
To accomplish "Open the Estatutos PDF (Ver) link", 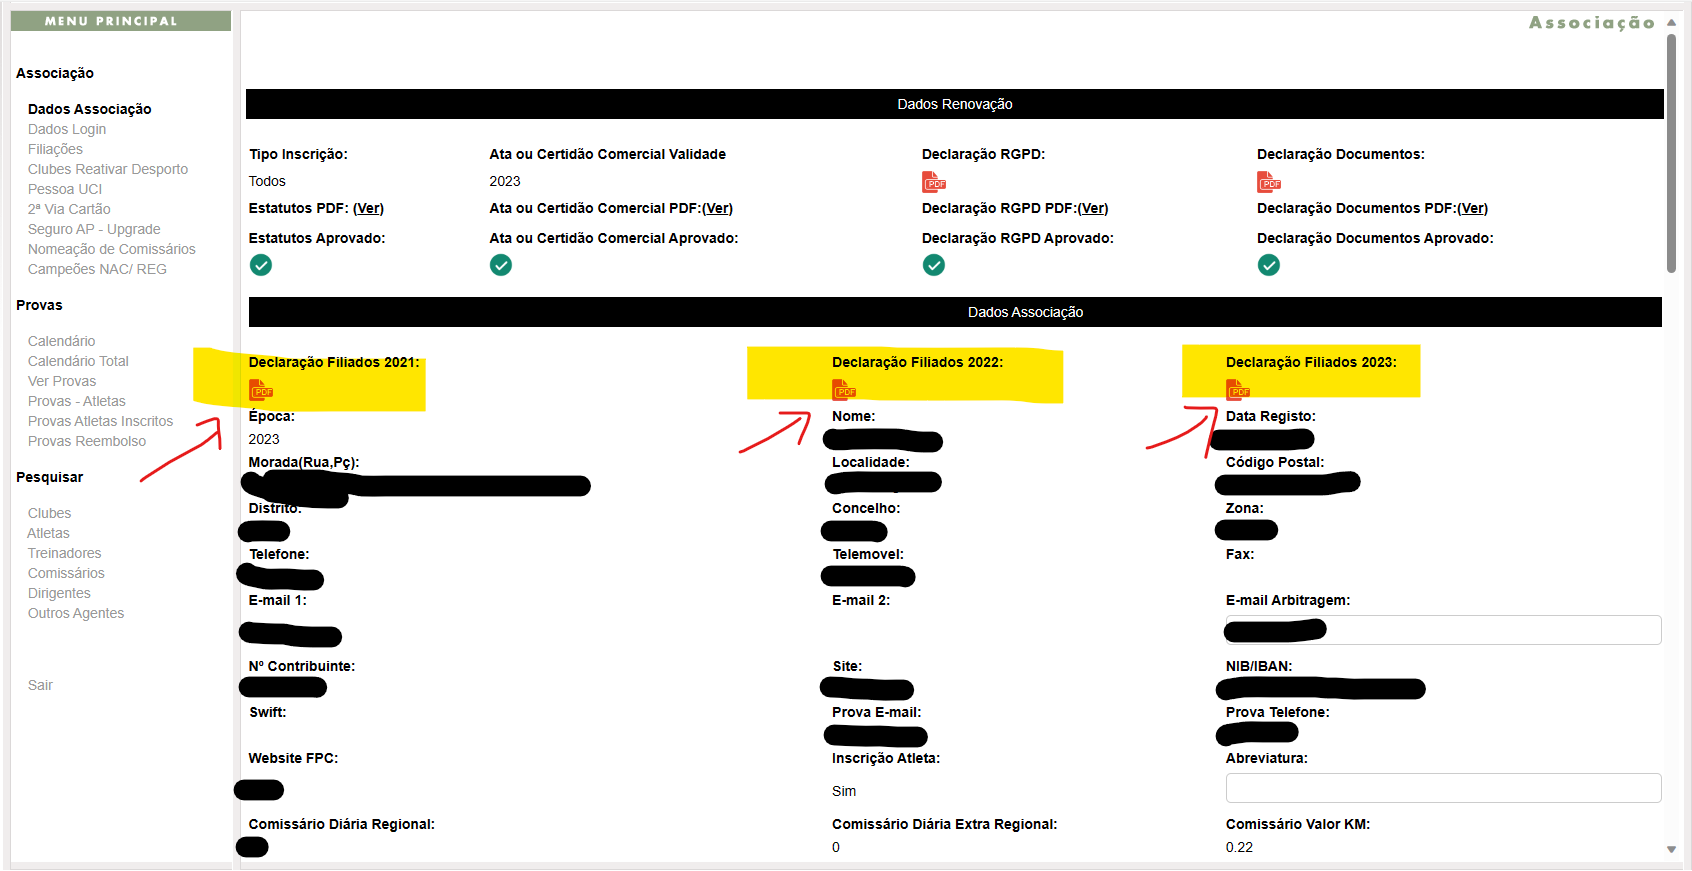I will [368, 208].
